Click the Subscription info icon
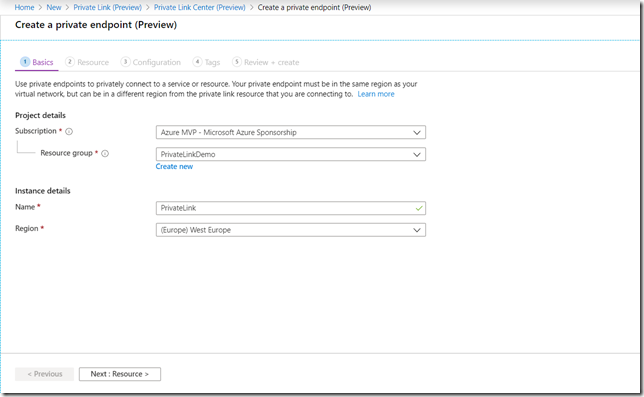This screenshot has height=397, width=644. point(69,131)
